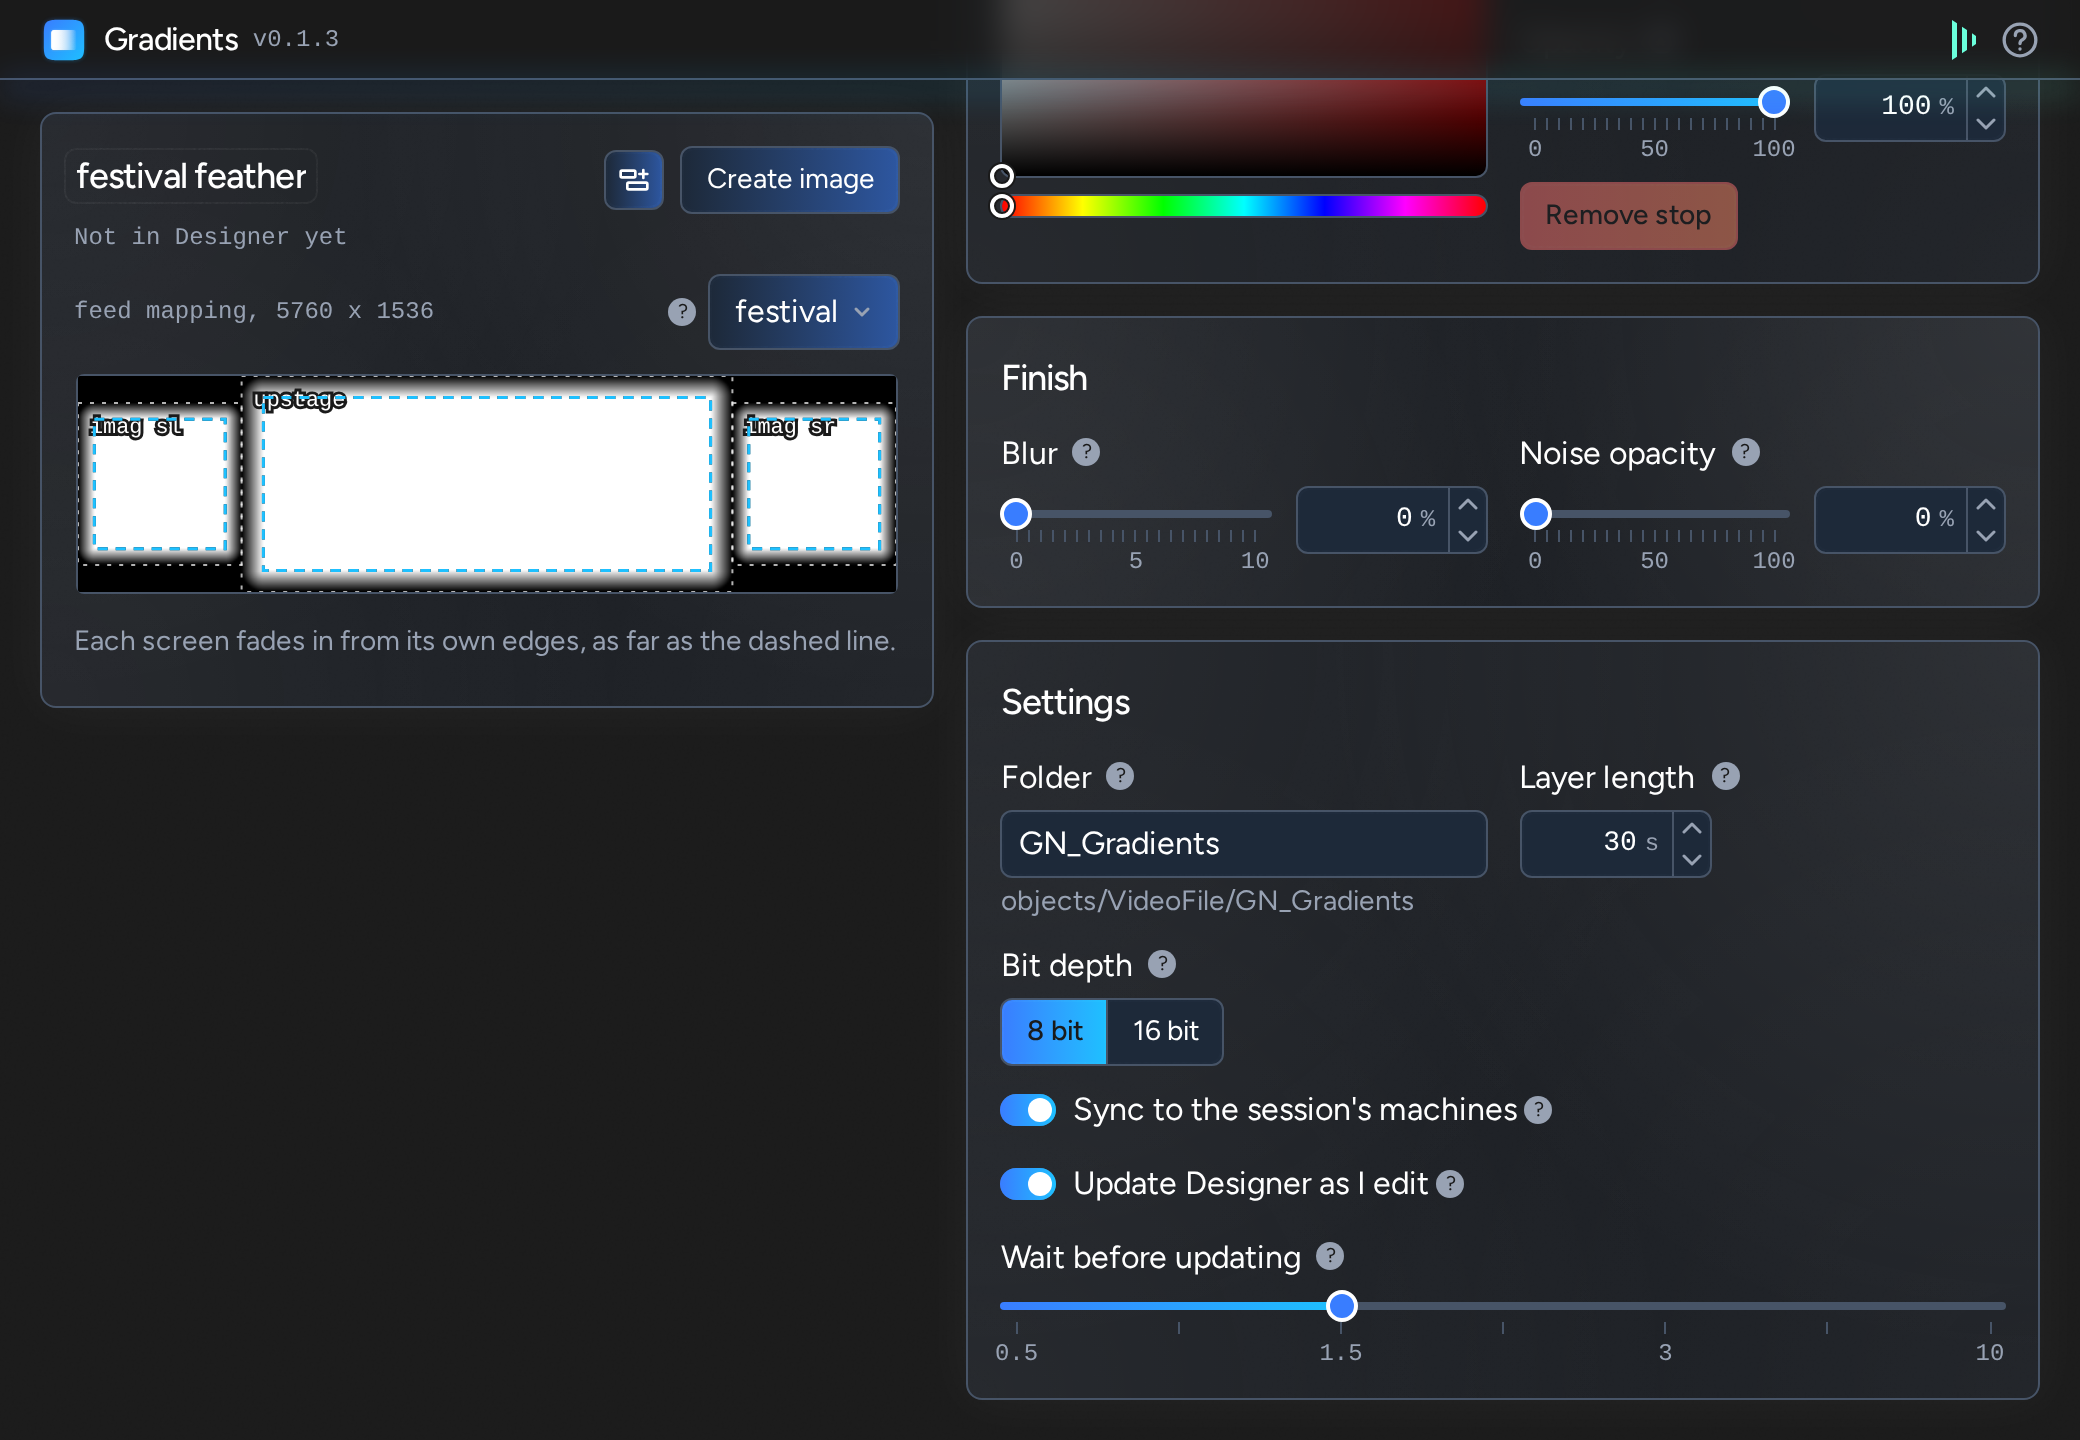Click the festival feather name field
This screenshot has width=2080, height=1440.
(x=191, y=177)
